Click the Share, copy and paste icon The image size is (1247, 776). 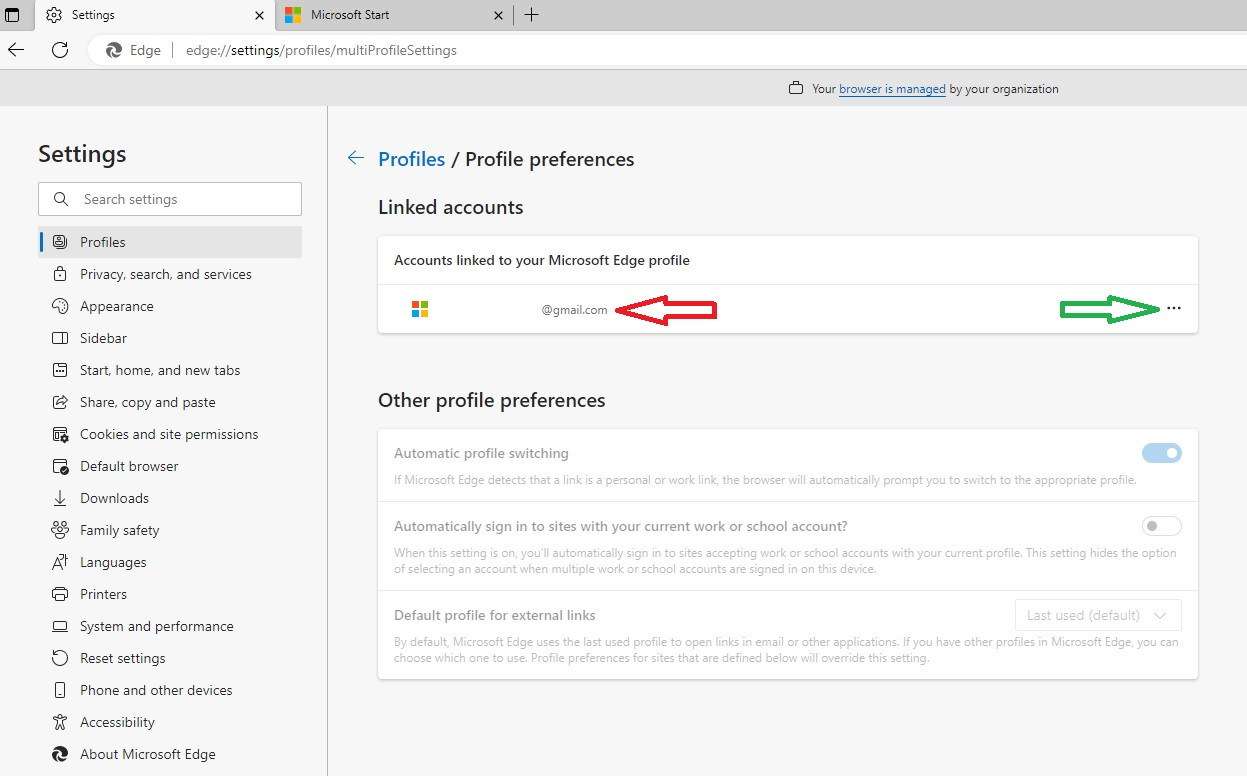coord(60,402)
